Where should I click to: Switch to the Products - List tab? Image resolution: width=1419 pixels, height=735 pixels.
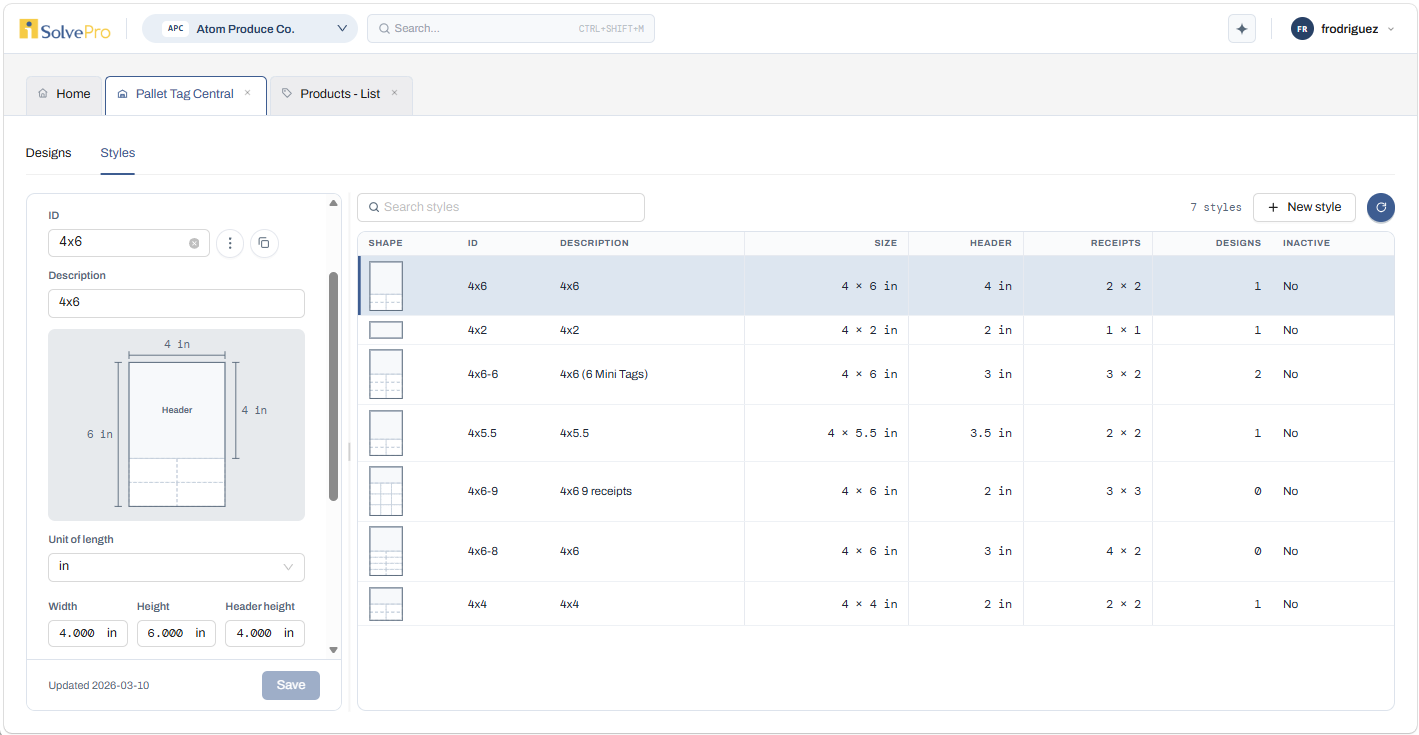pyautogui.click(x=340, y=94)
